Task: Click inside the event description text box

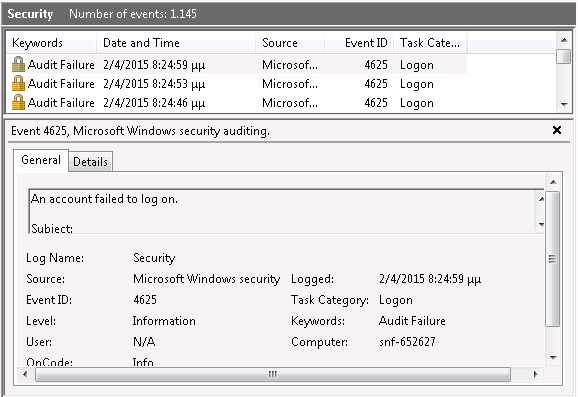Action: click(283, 211)
